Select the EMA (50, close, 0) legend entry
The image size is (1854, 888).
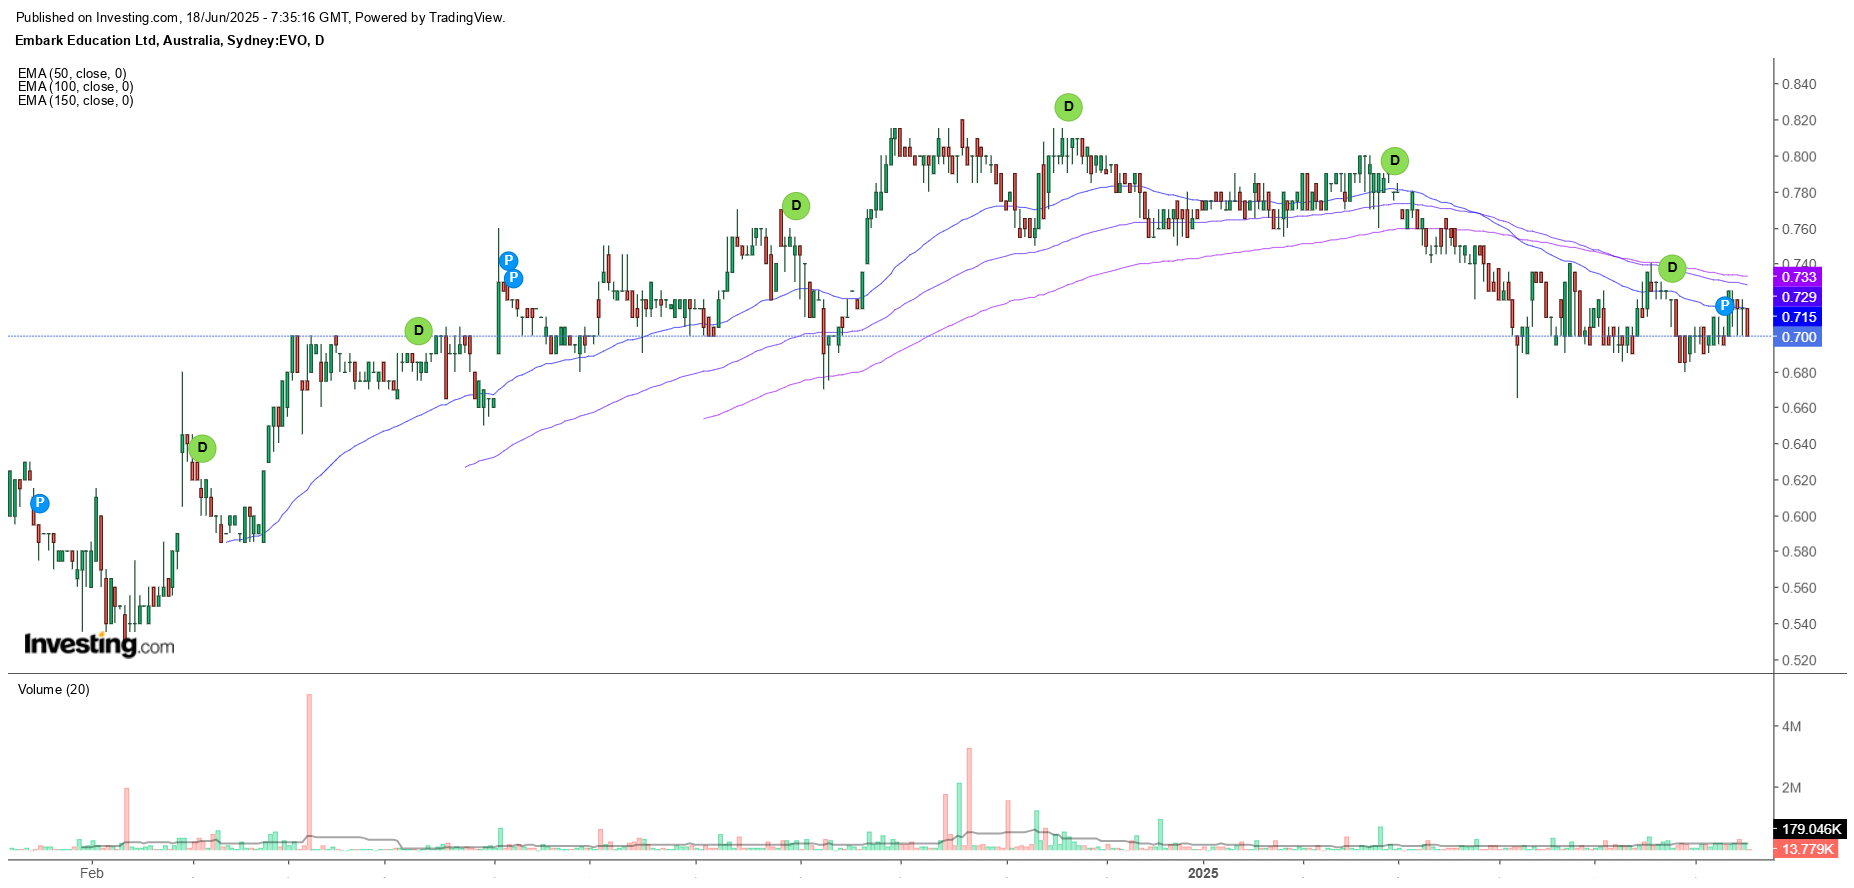pyautogui.click(x=72, y=74)
